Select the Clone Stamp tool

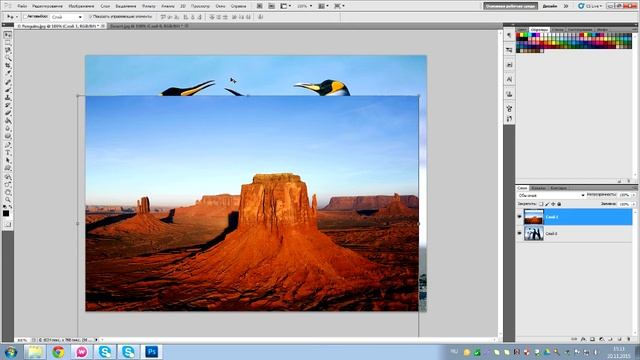(x=8, y=98)
